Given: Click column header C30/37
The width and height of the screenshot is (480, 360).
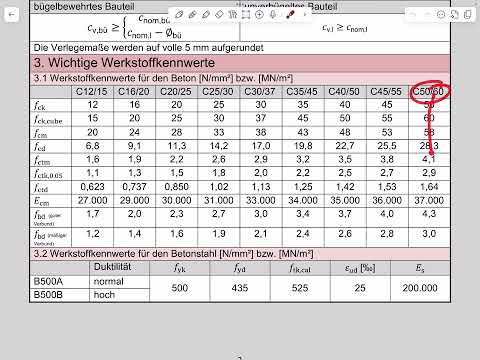Looking at the screenshot, I should (x=260, y=91).
